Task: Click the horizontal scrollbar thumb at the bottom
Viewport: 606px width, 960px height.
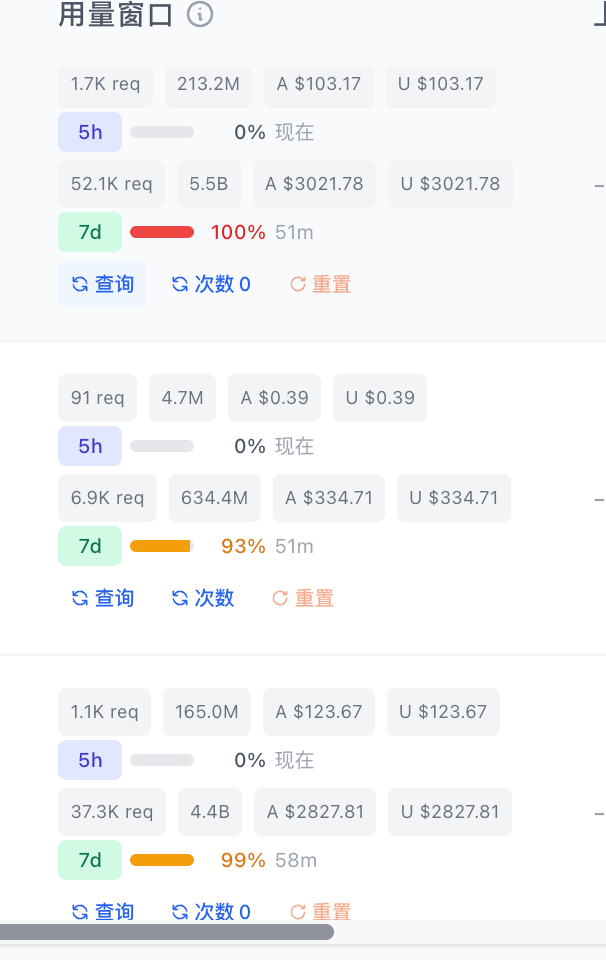Action: coord(166,932)
